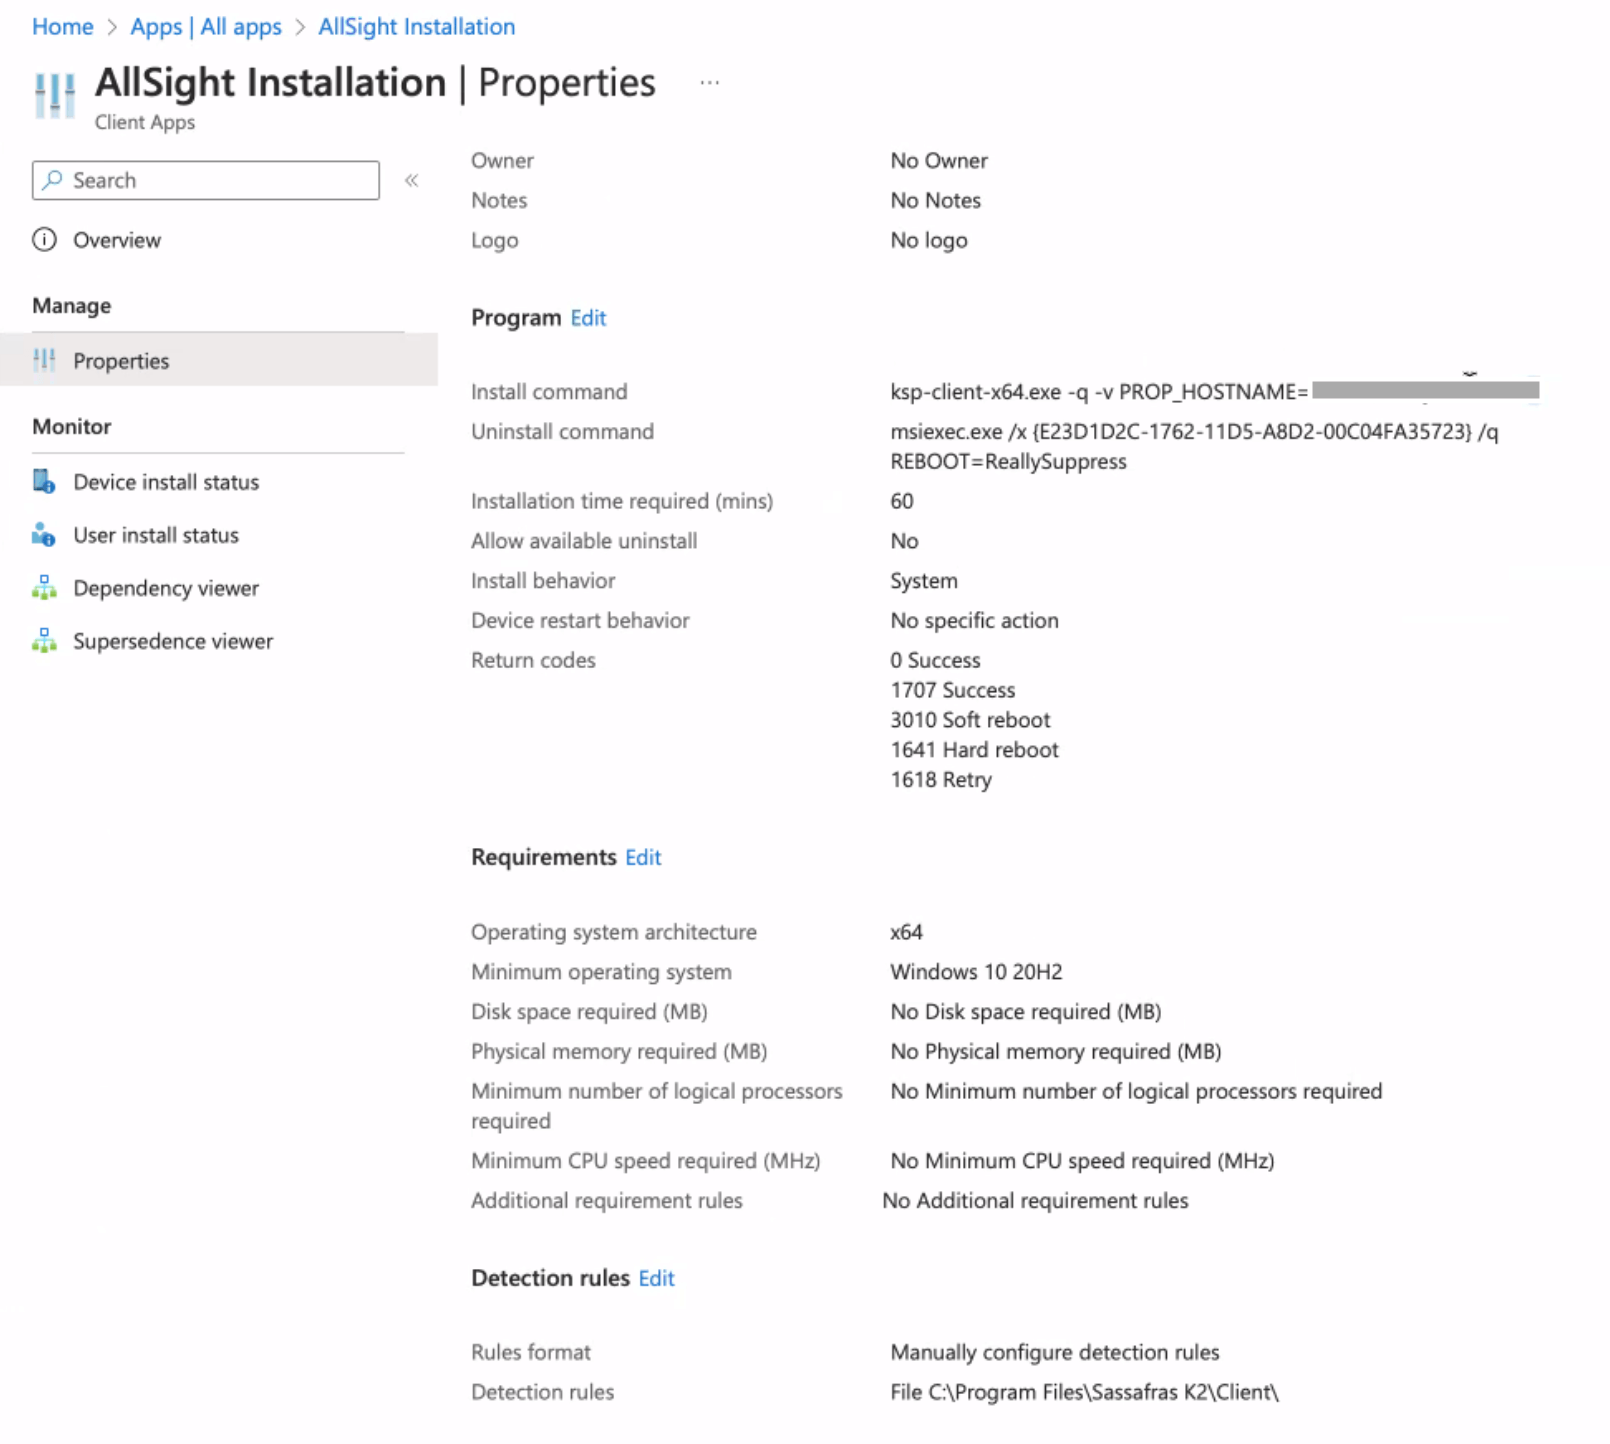Viewport: 1610px width, 1444px height.
Task: Click the AllSight Installation app icon in header
Action: 55,96
